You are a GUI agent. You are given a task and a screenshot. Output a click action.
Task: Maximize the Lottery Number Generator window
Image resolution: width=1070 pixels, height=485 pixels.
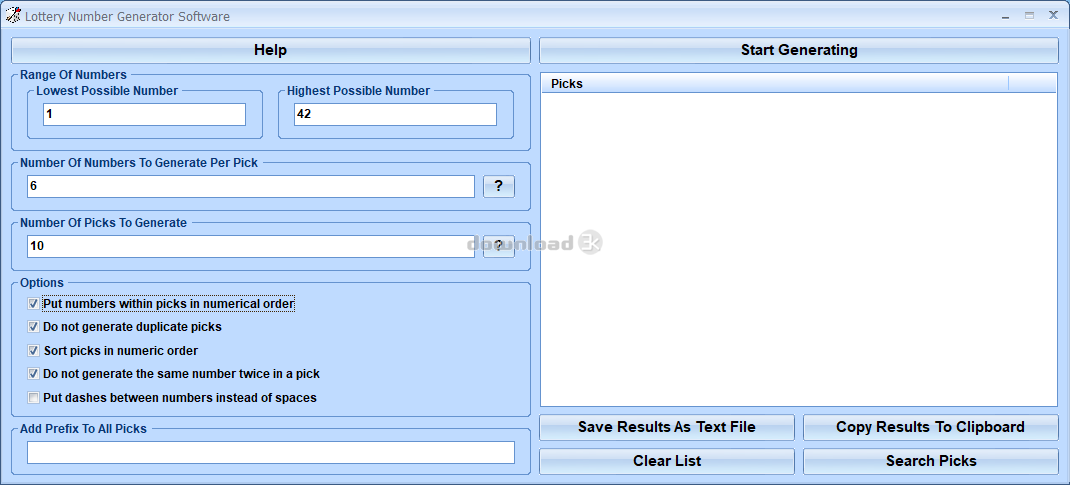[1029, 16]
